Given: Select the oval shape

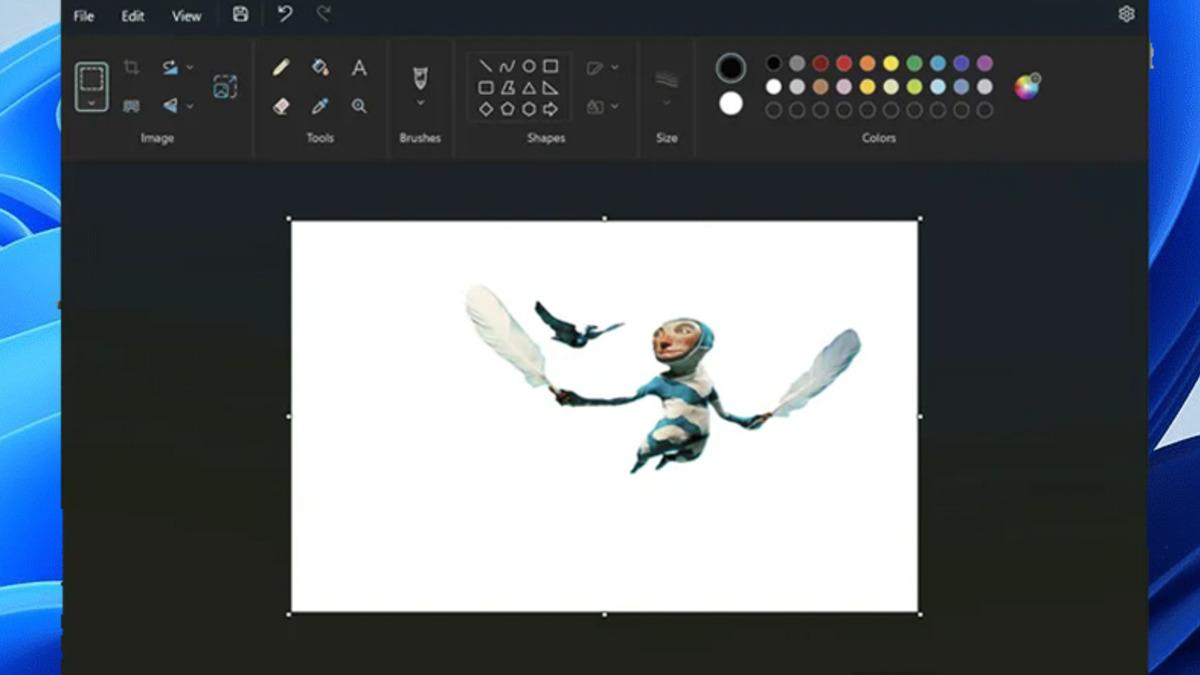Looking at the screenshot, I should (x=530, y=65).
